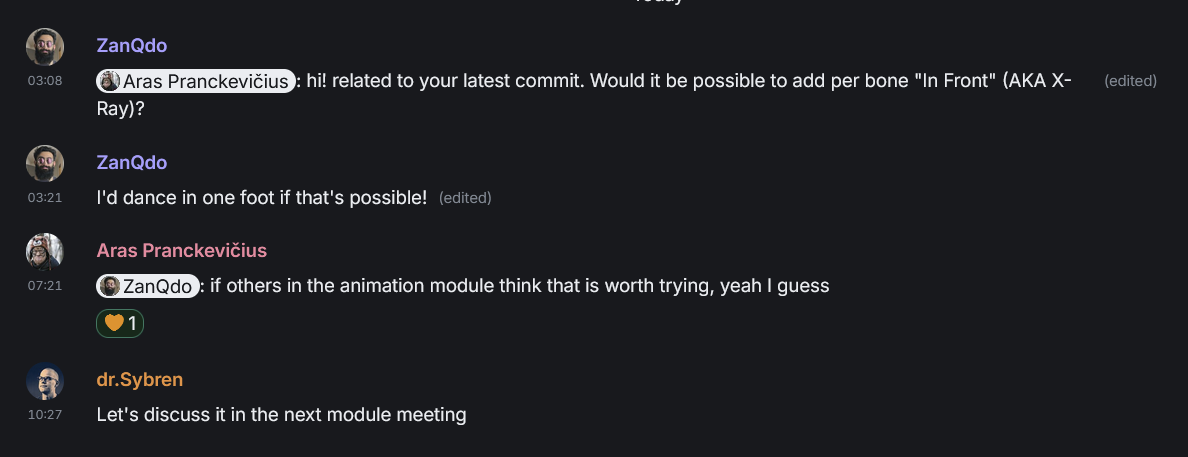The image size is (1188, 457).
Task: Click the 03:08 message timestamp
Action: click(45, 80)
